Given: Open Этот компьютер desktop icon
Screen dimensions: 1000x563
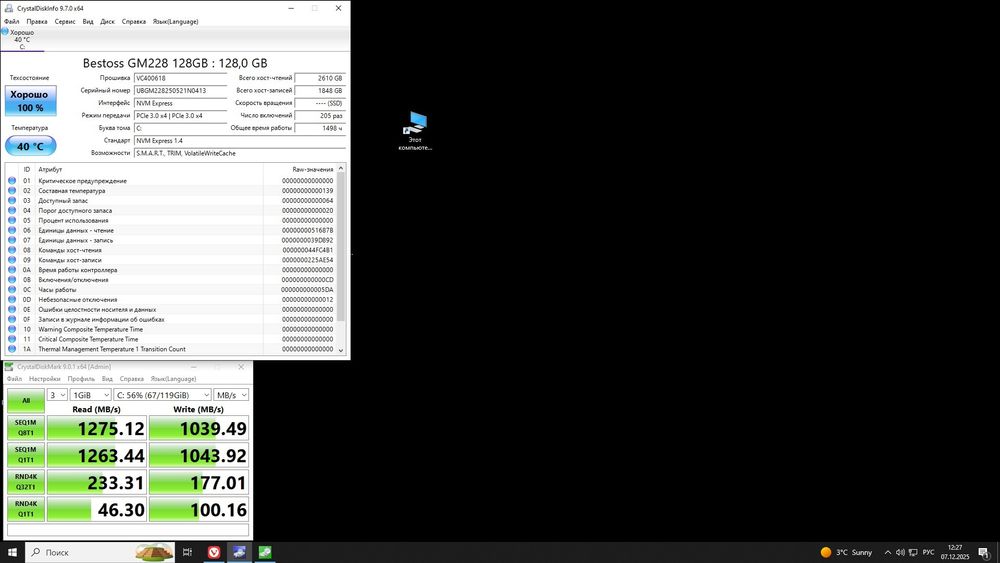Looking at the screenshot, I should point(415,131).
